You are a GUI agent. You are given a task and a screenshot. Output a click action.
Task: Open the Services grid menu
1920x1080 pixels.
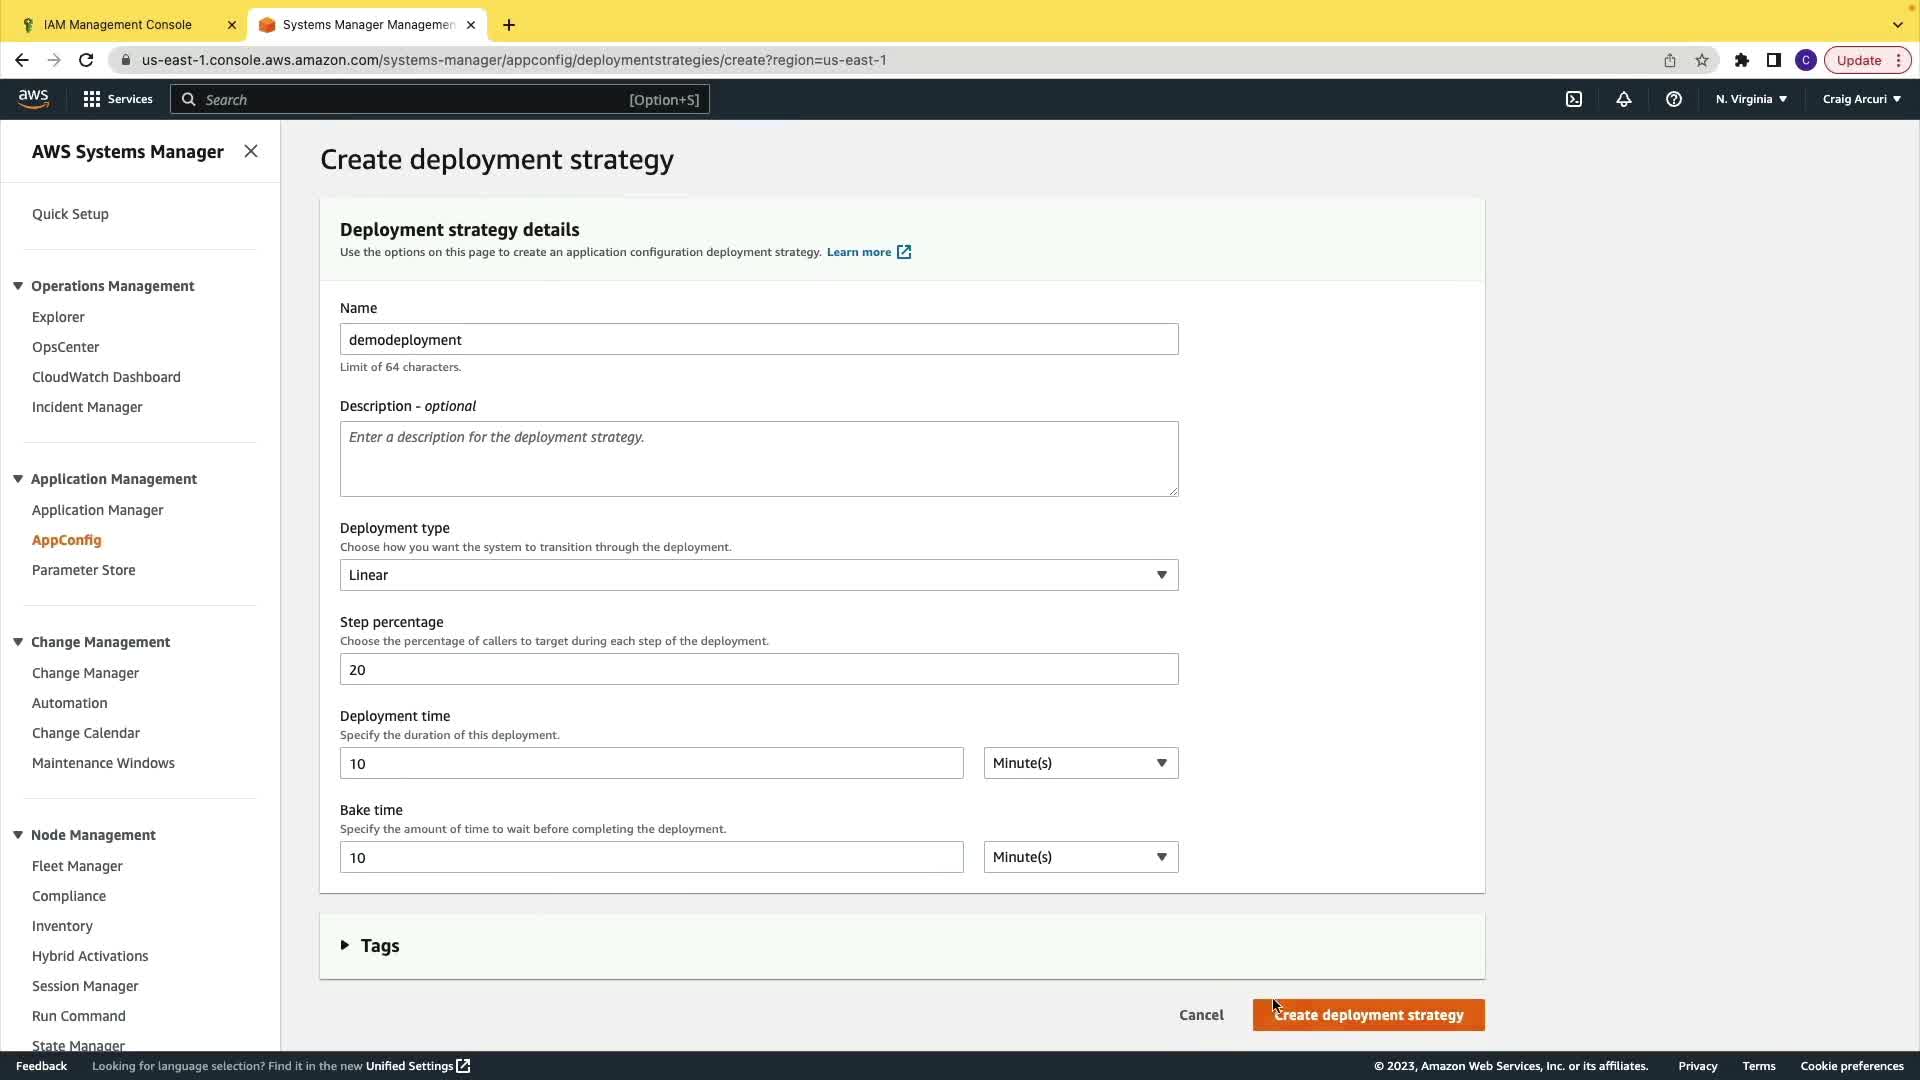[x=118, y=99]
